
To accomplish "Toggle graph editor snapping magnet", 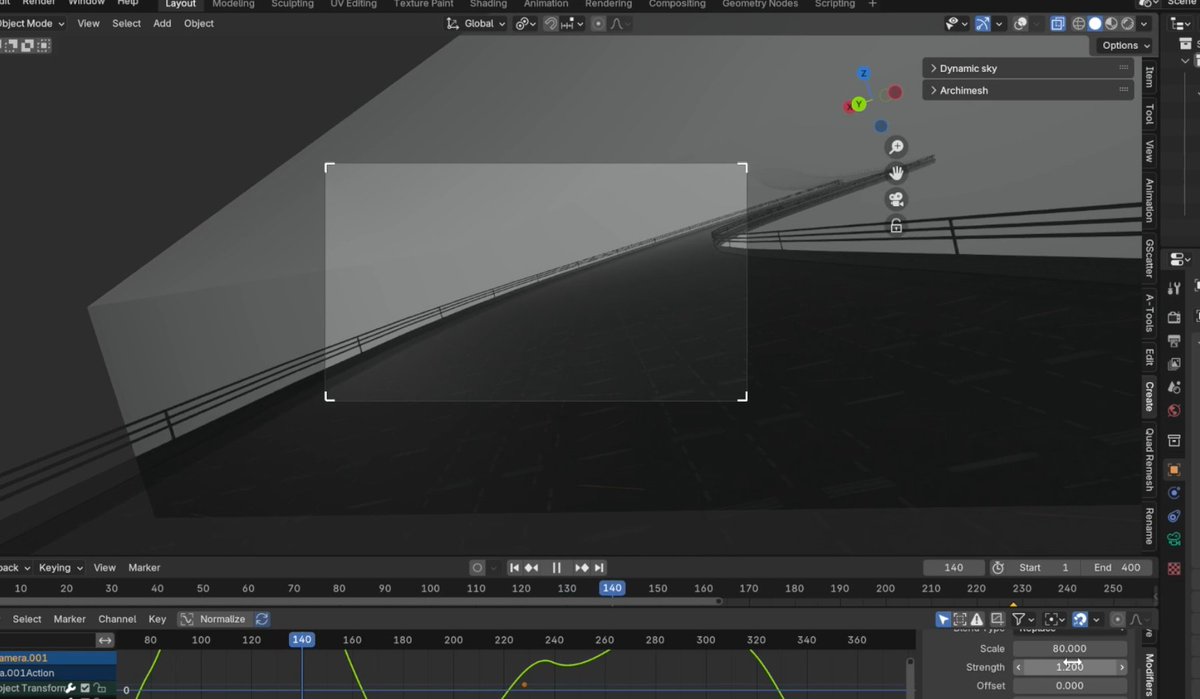I will pos(1080,619).
